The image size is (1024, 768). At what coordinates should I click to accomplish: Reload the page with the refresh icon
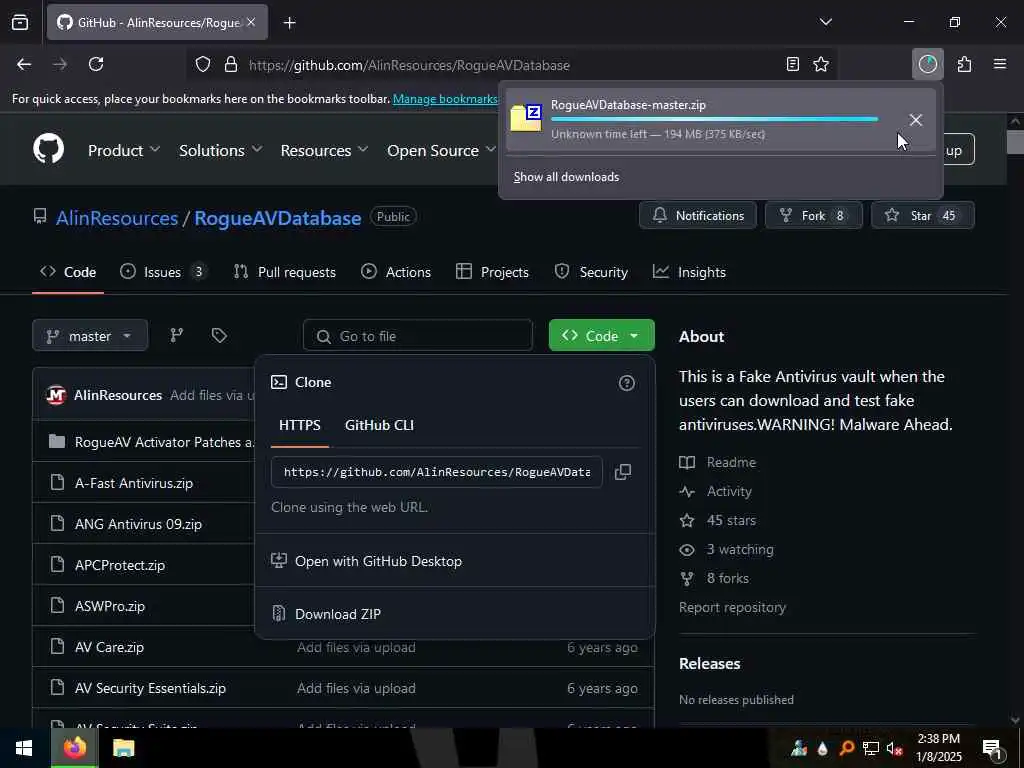click(x=96, y=64)
